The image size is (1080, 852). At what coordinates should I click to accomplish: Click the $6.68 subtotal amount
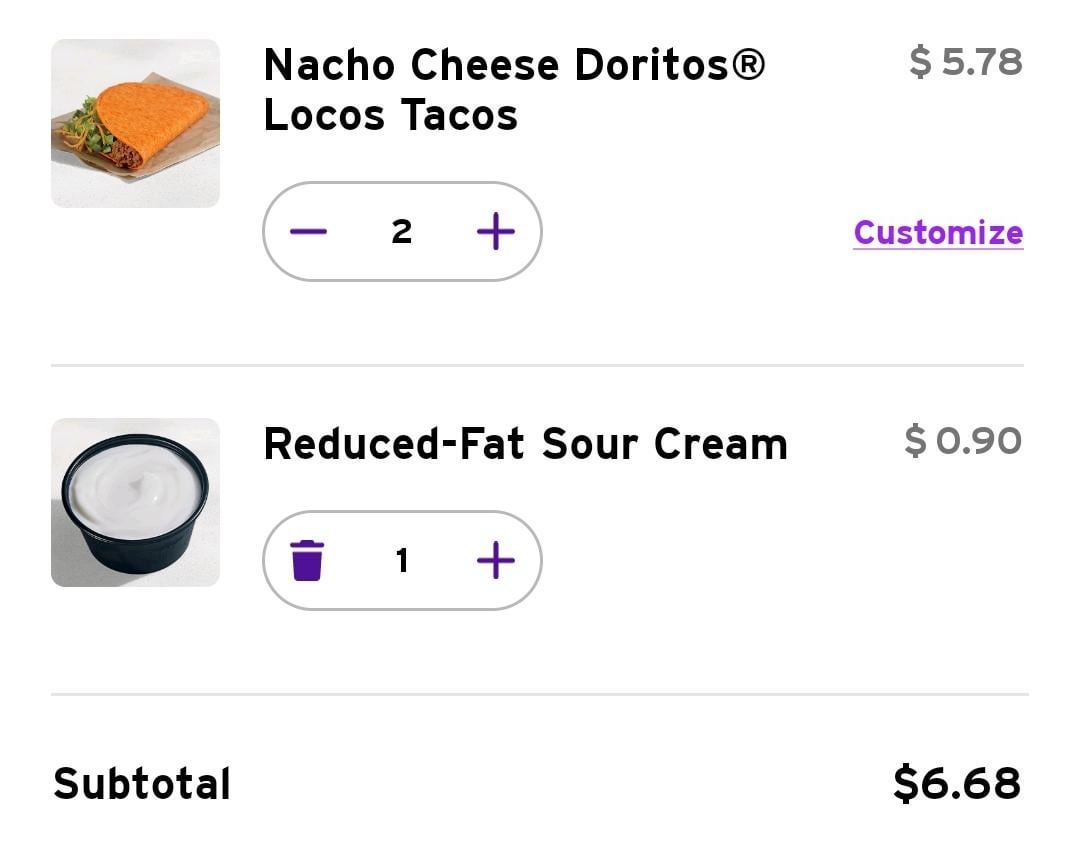(x=956, y=783)
